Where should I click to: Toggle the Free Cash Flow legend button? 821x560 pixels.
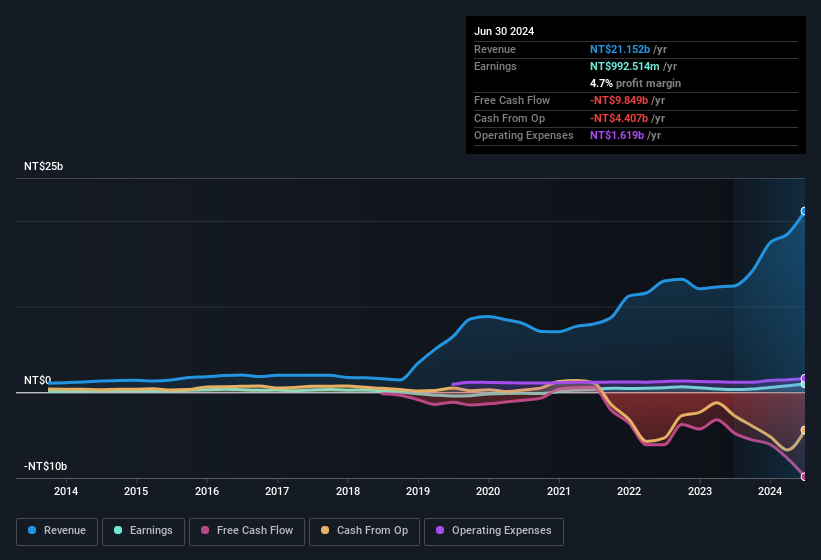click(x=247, y=531)
